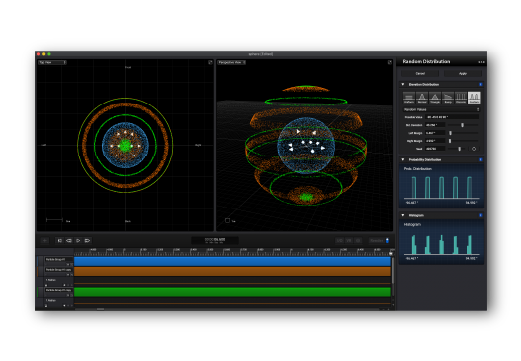Select the blue Particle Group clip

[232, 261]
